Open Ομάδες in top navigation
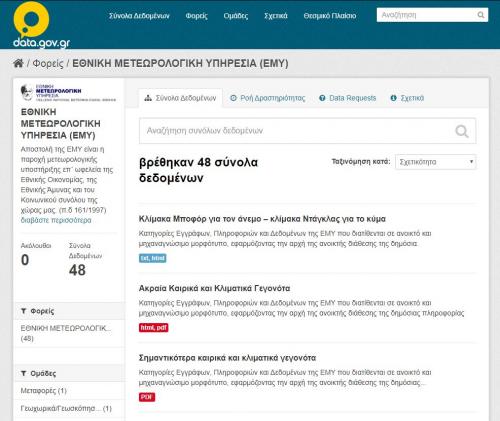Viewport: 500px width, 421px height. [236, 16]
